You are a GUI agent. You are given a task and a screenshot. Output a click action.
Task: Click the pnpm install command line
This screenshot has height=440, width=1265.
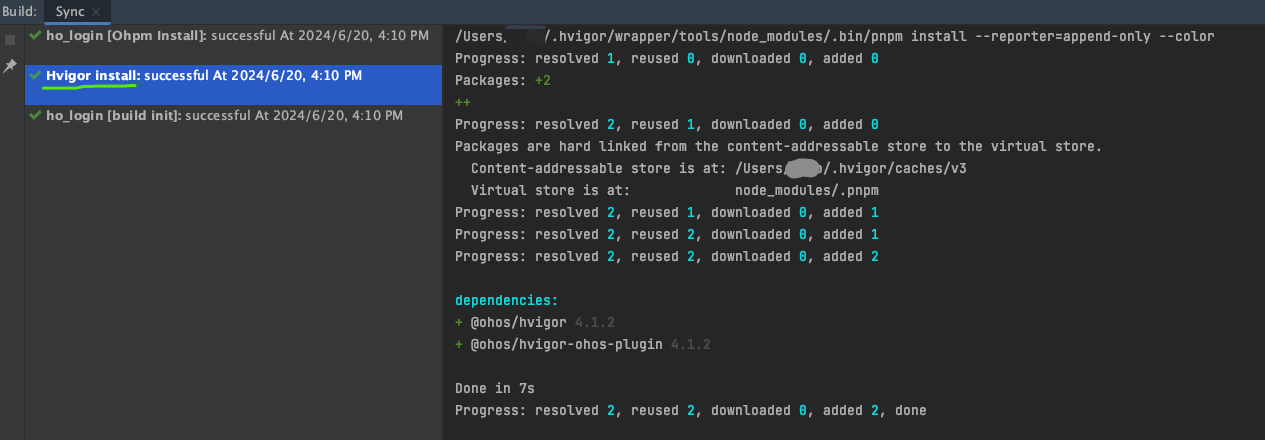834,37
